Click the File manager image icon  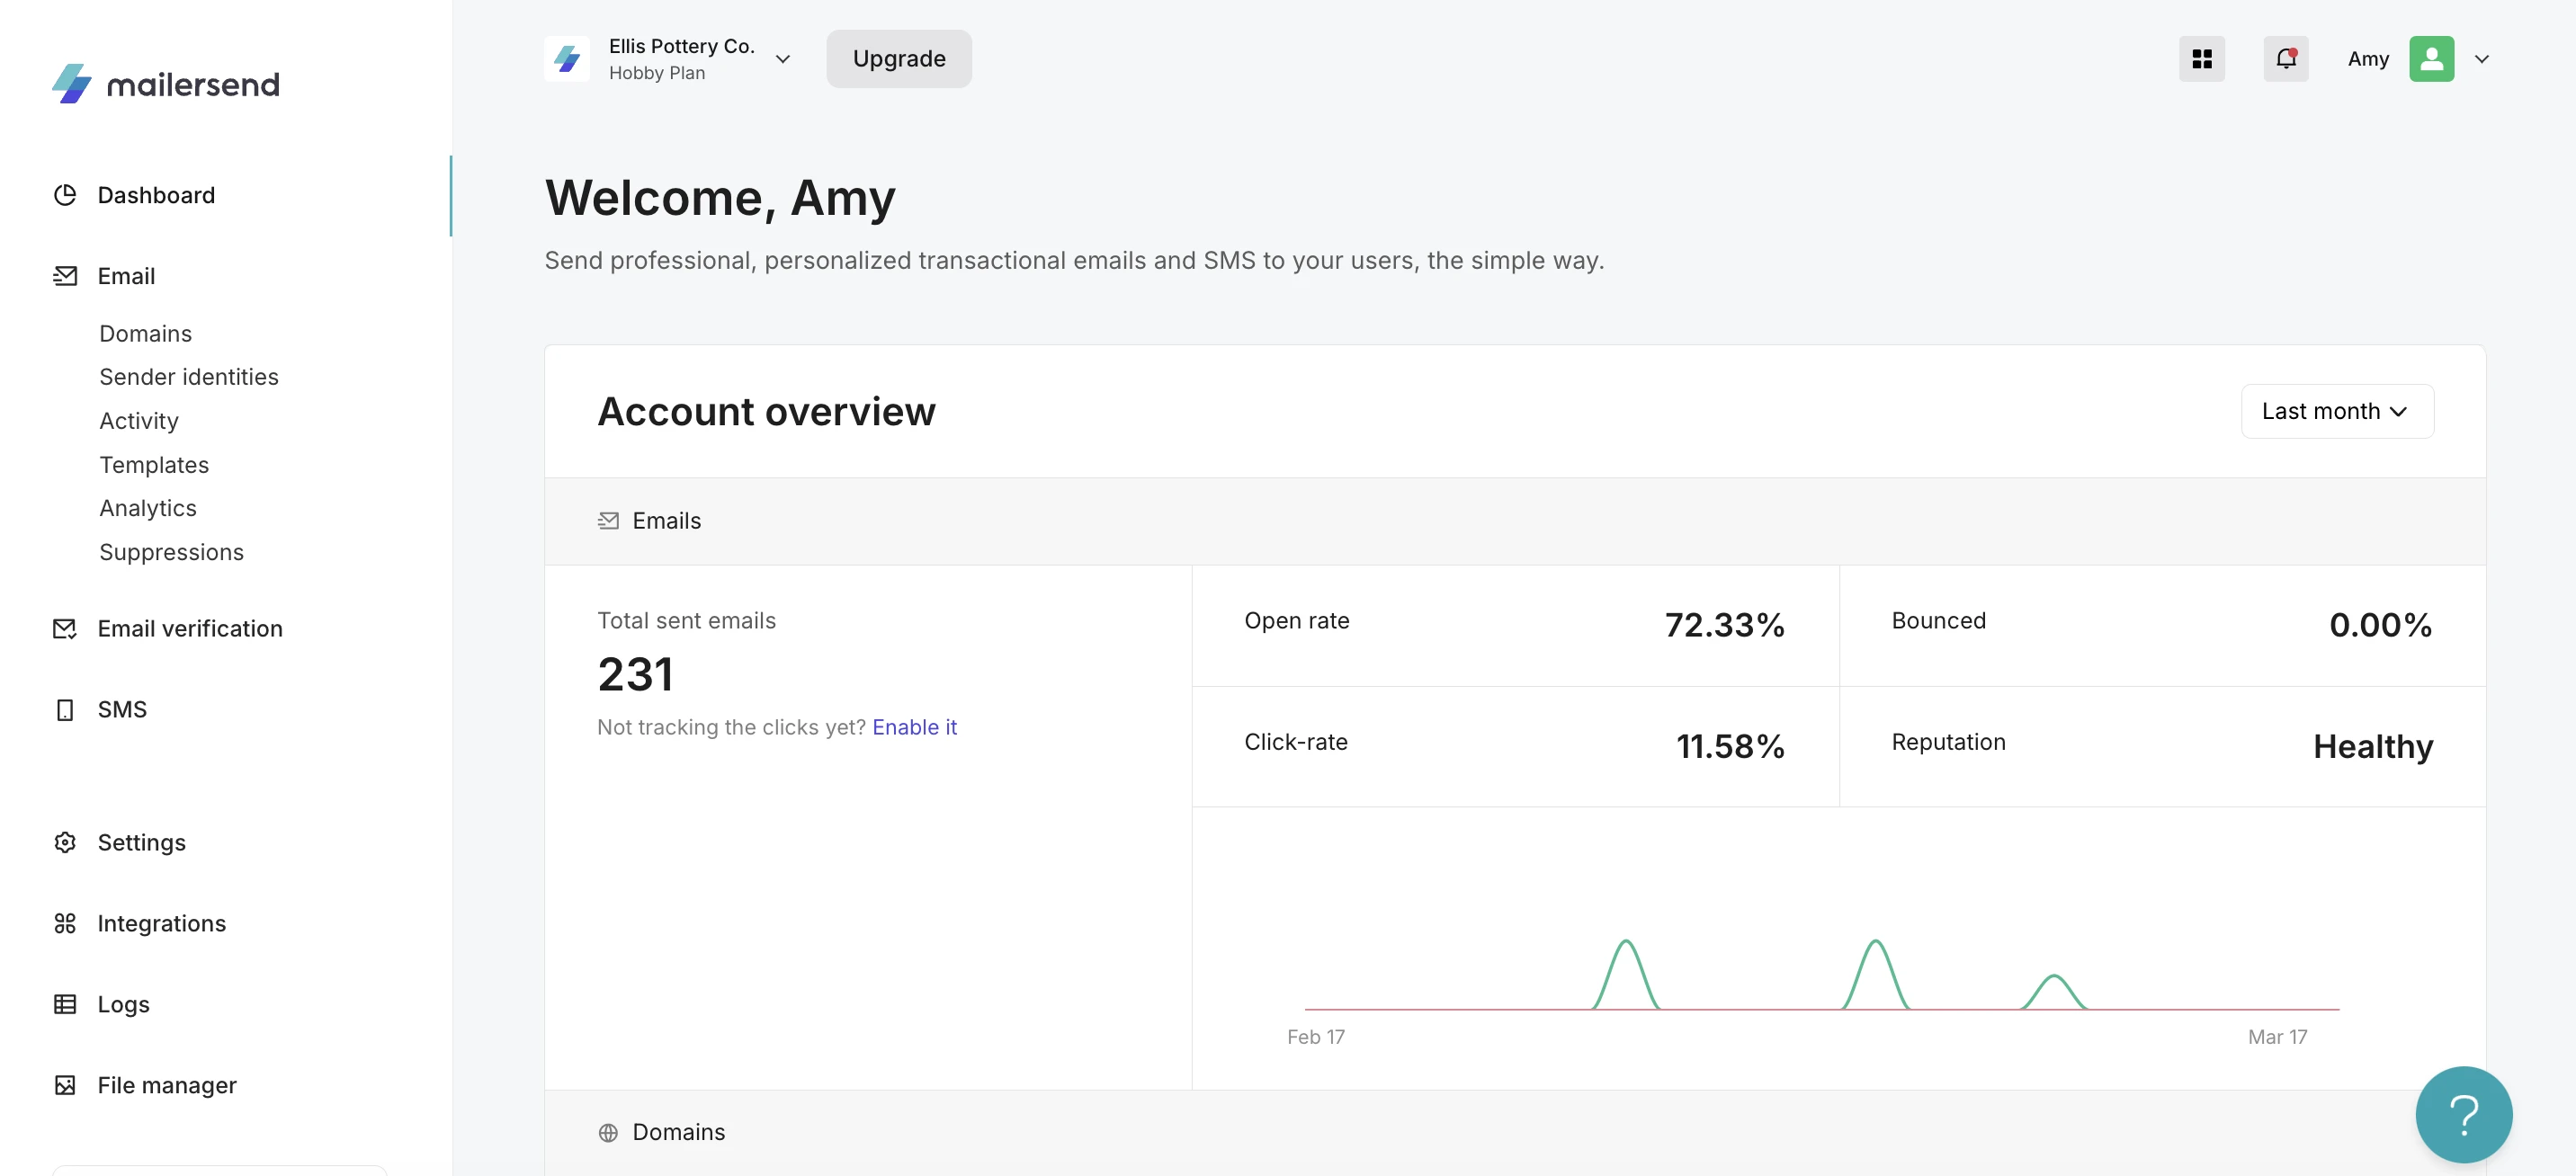(x=65, y=1085)
